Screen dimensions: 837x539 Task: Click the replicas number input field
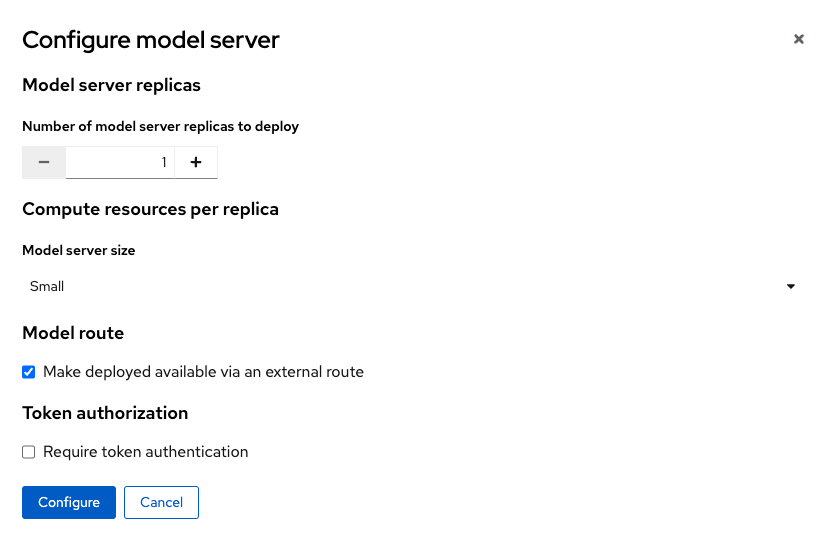pyautogui.click(x=120, y=162)
